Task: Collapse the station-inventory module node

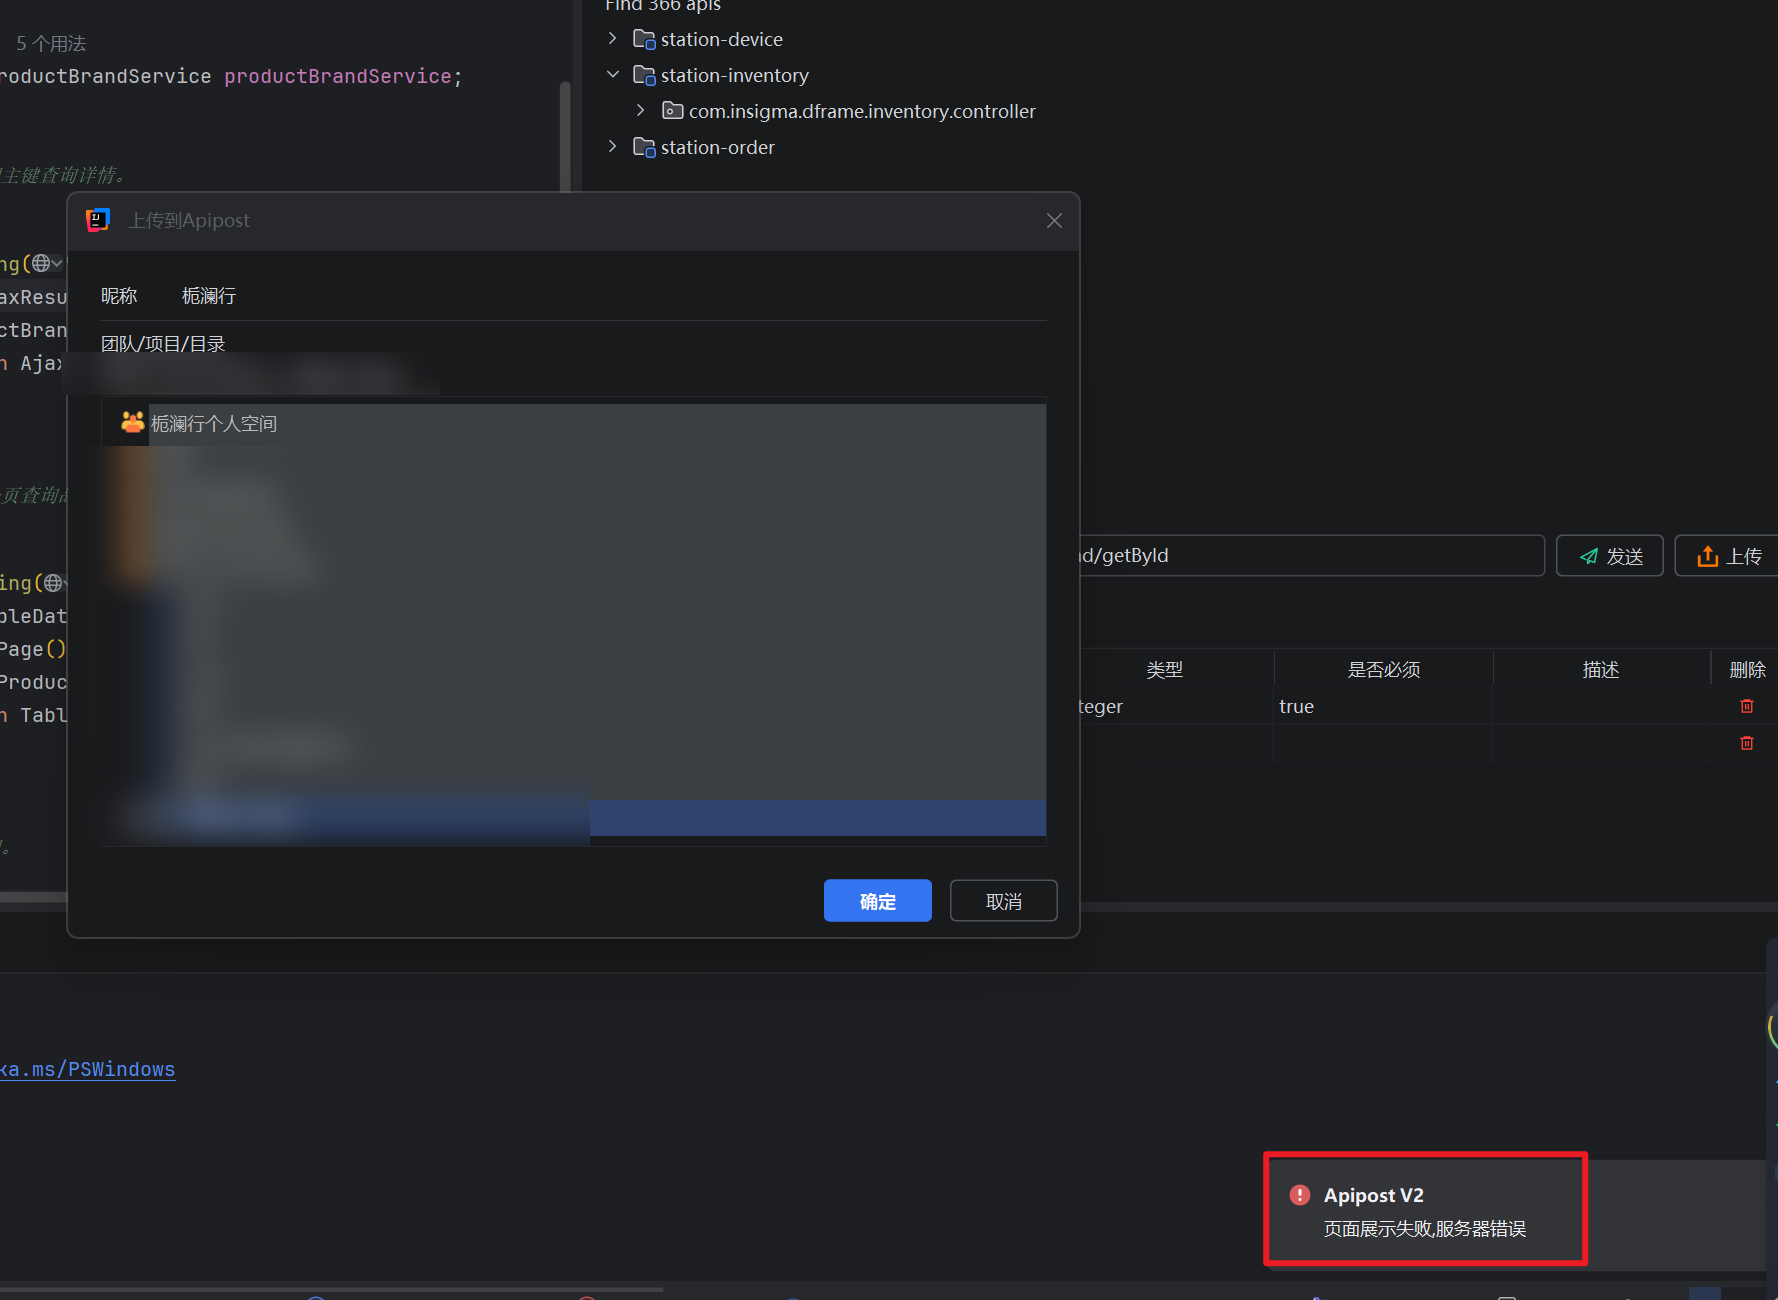Action: pos(612,75)
